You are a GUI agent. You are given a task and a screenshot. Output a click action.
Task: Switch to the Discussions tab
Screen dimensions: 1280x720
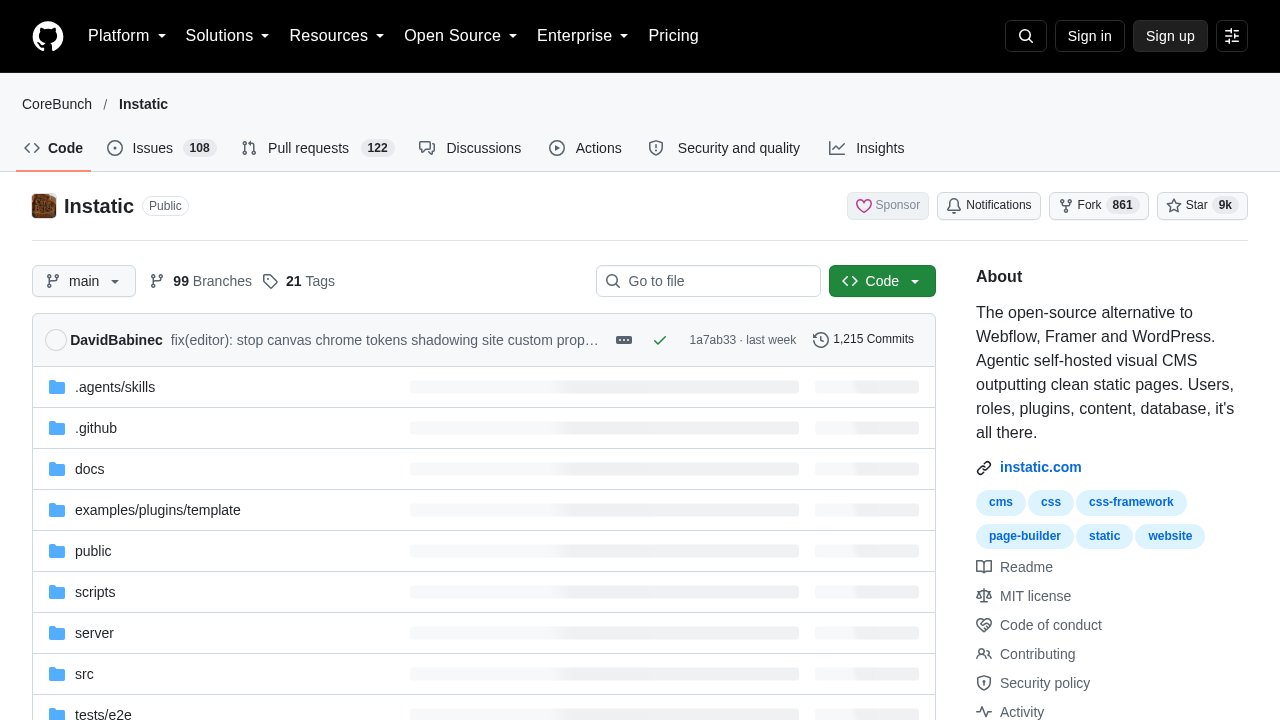click(470, 148)
